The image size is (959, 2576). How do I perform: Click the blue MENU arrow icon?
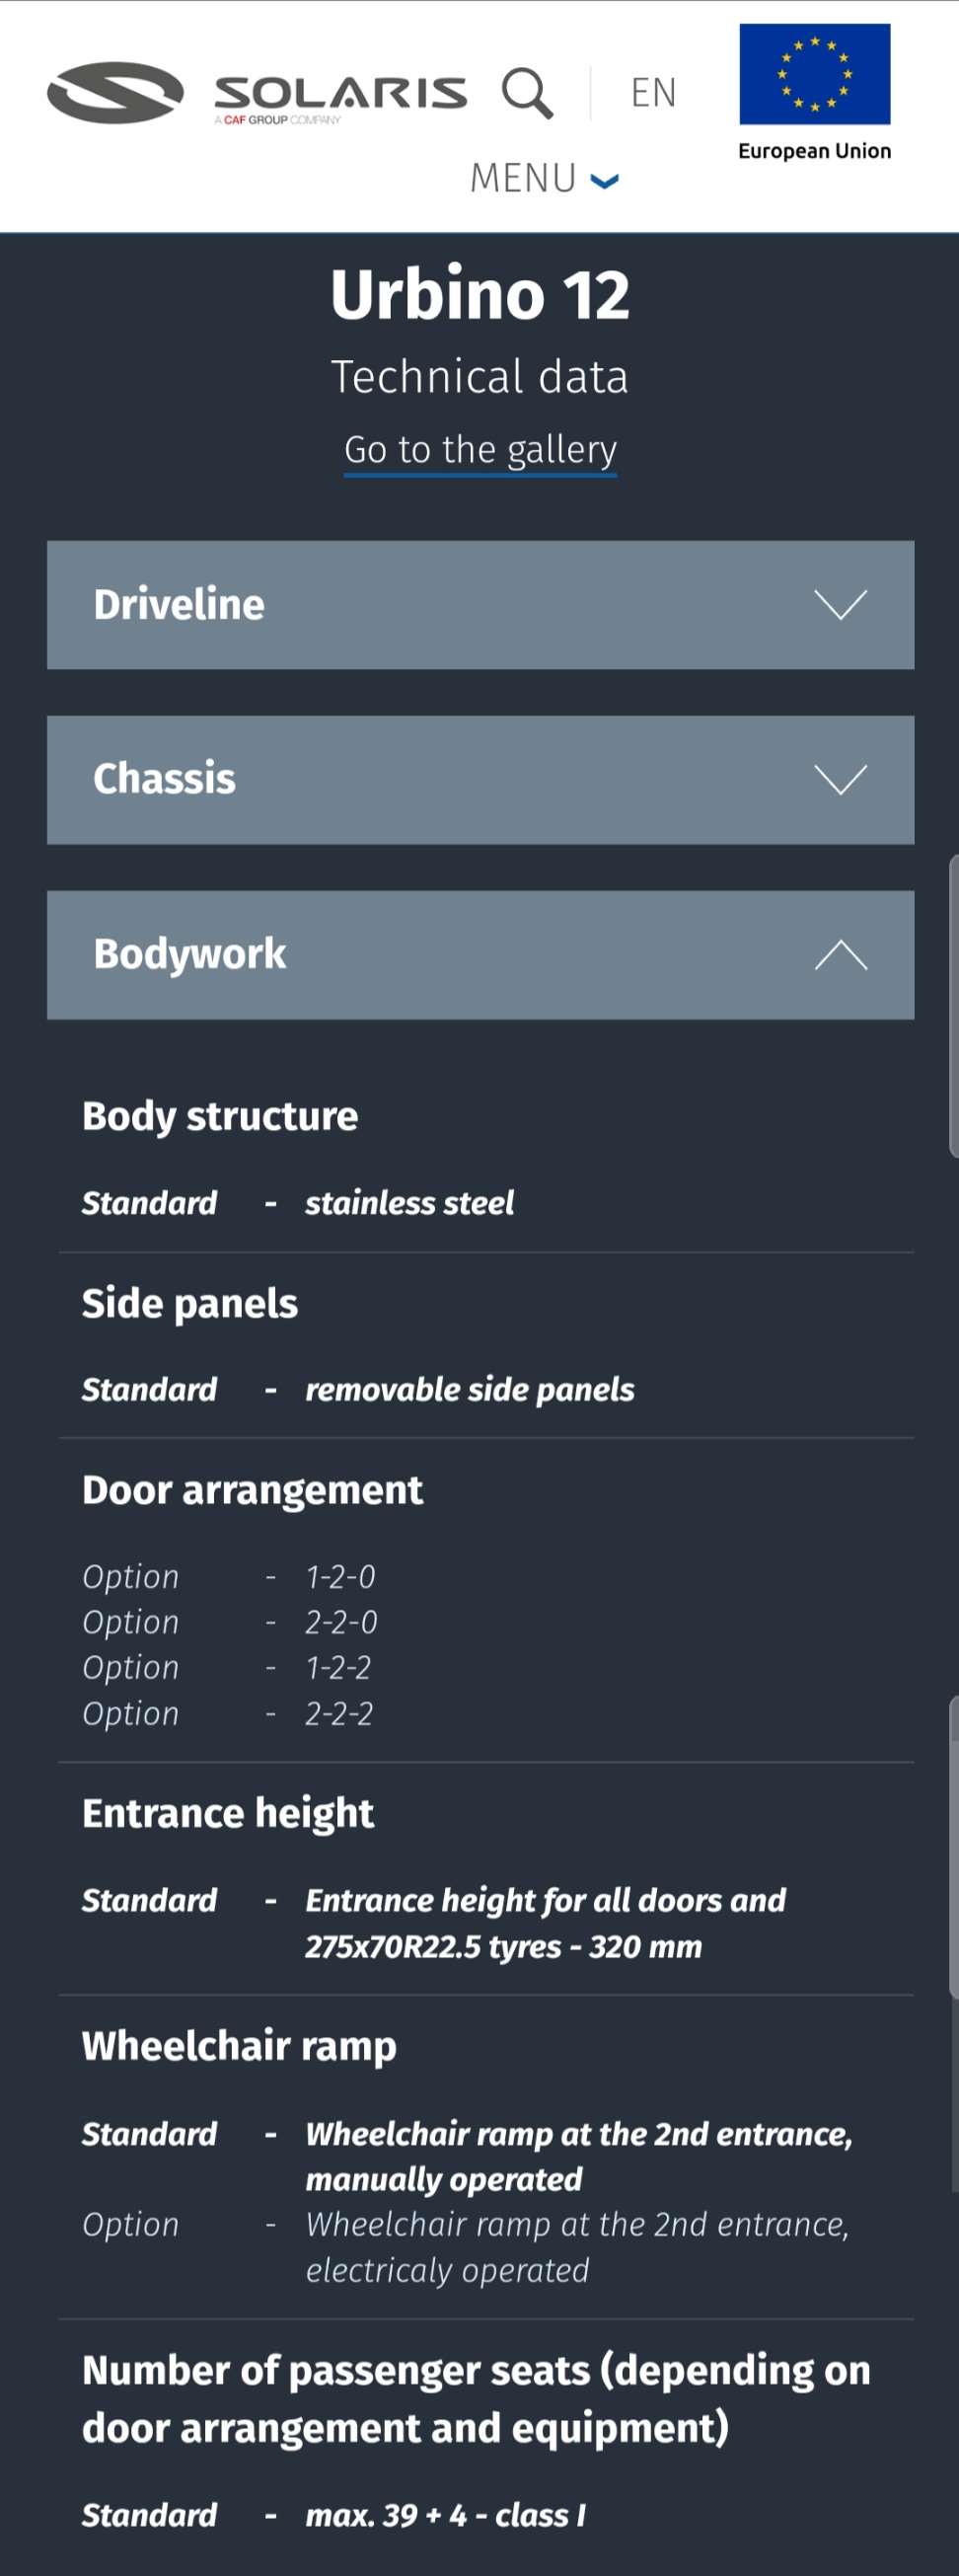[604, 181]
